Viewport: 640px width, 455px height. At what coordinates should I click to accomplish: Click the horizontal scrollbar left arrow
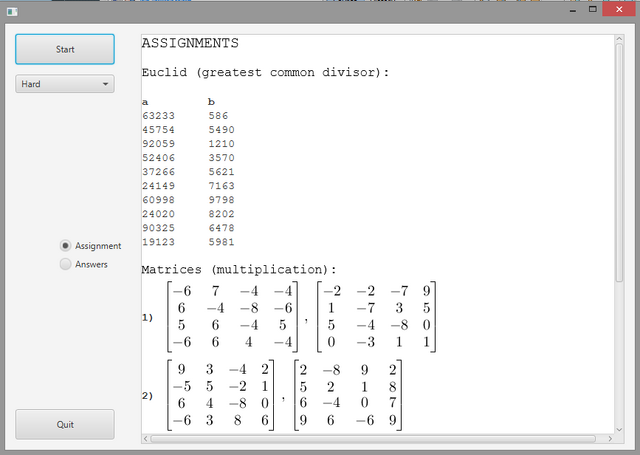coord(146,439)
